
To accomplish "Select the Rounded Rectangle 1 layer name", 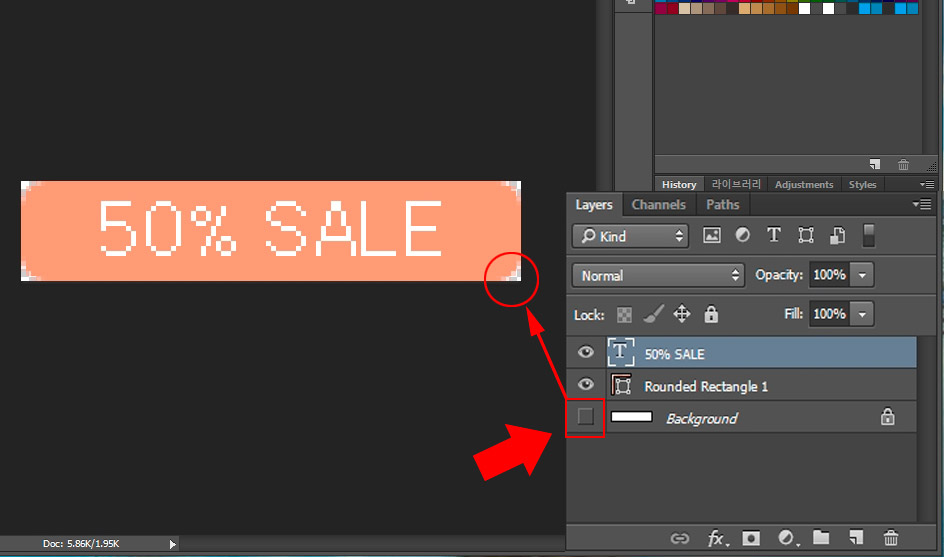I will coord(706,387).
